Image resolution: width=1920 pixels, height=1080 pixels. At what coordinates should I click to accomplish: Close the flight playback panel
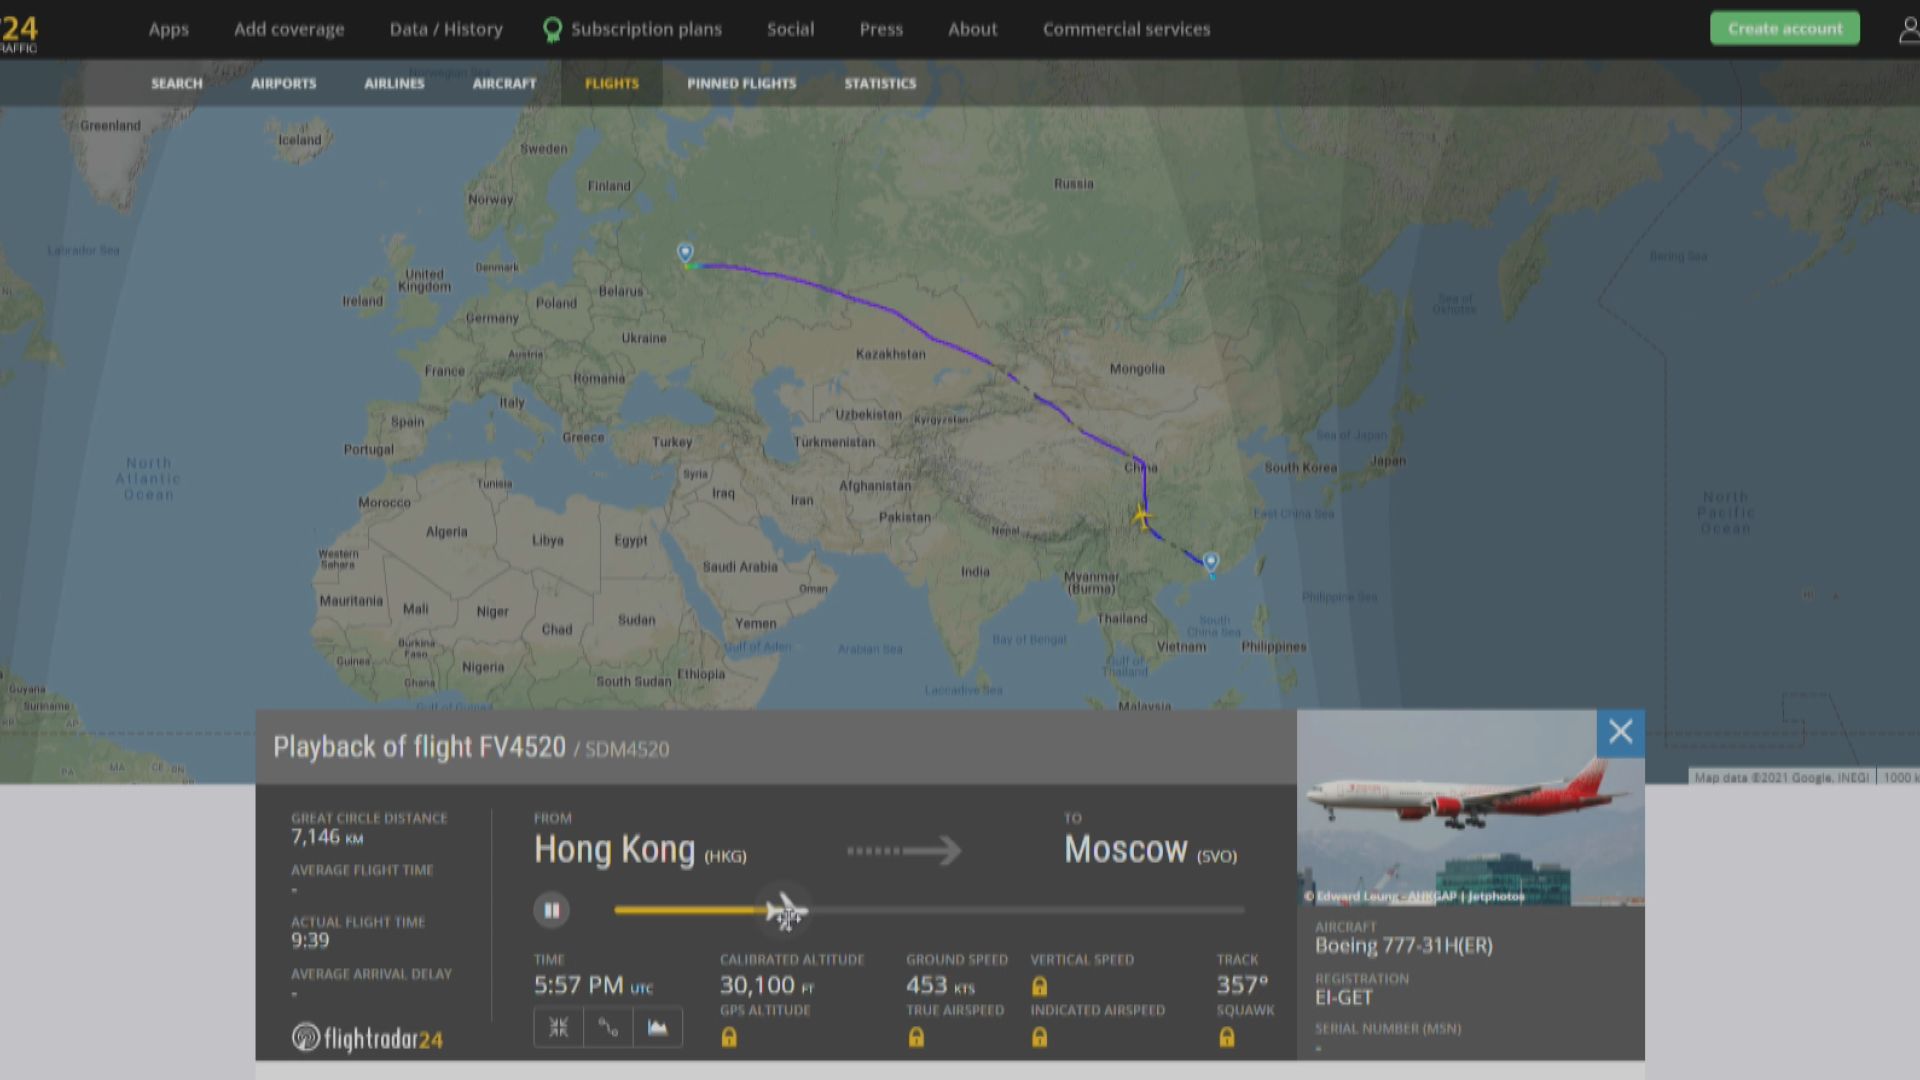(1620, 732)
